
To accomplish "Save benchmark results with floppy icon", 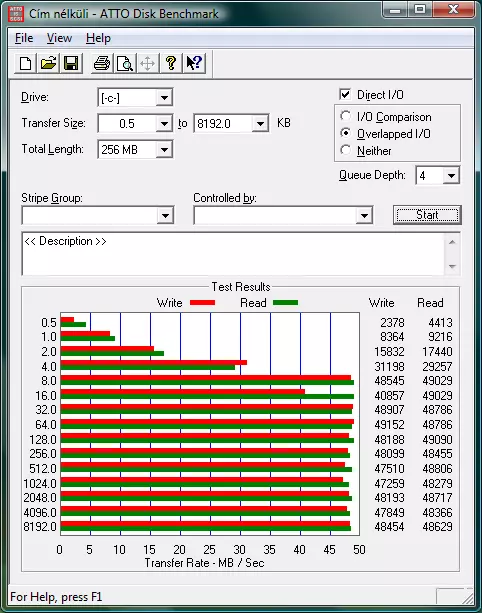I will pyautogui.click(x=71, y=63).
